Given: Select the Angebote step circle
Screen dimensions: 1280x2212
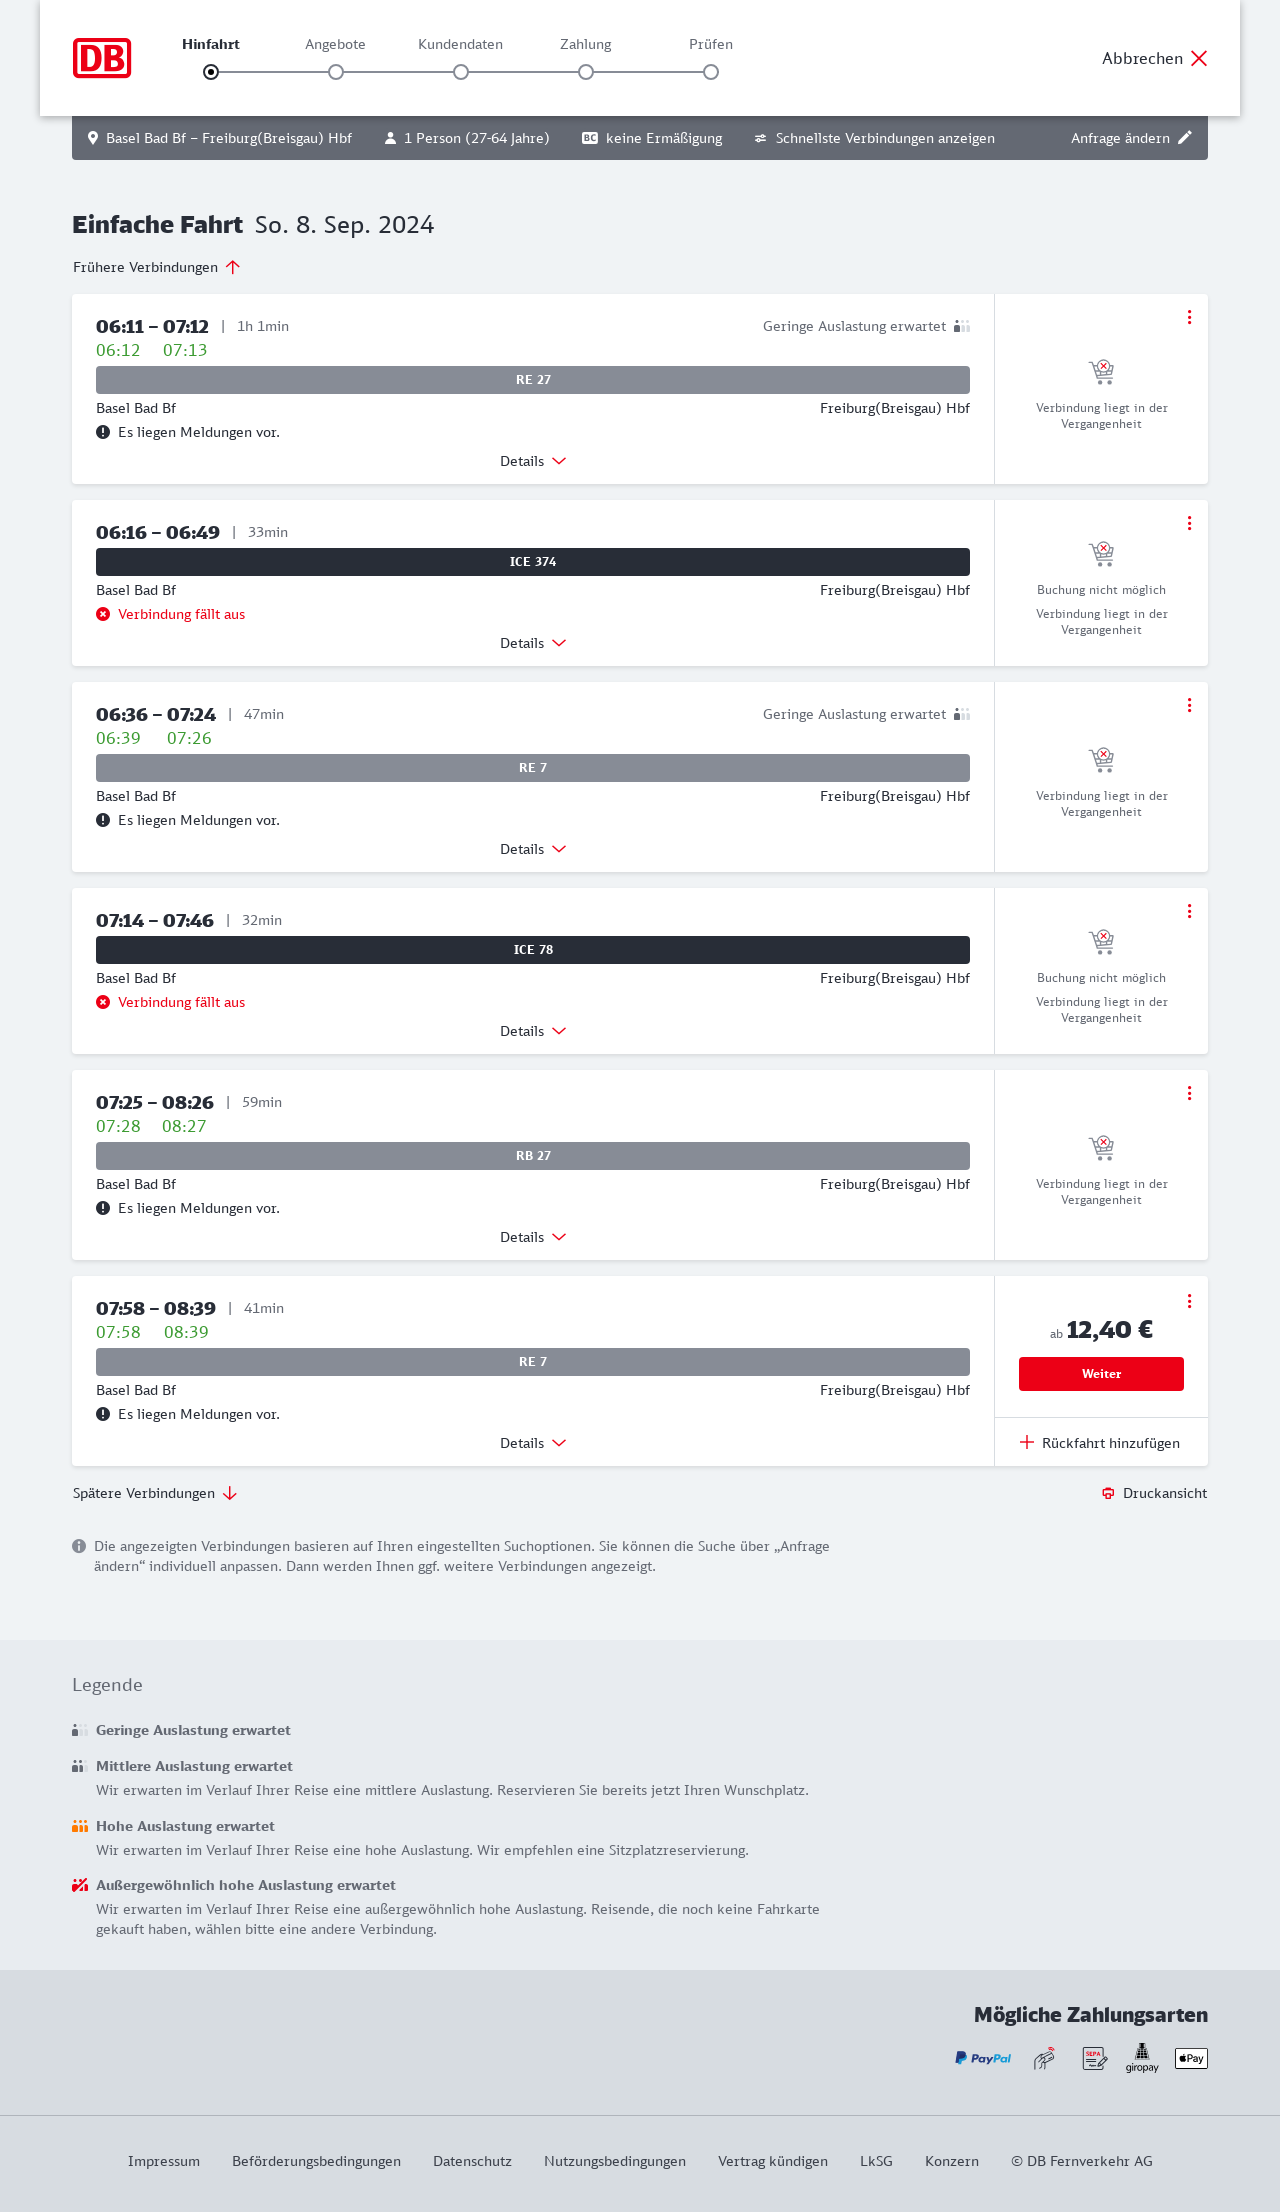Looking at the screenshot, I should (336, 72).
